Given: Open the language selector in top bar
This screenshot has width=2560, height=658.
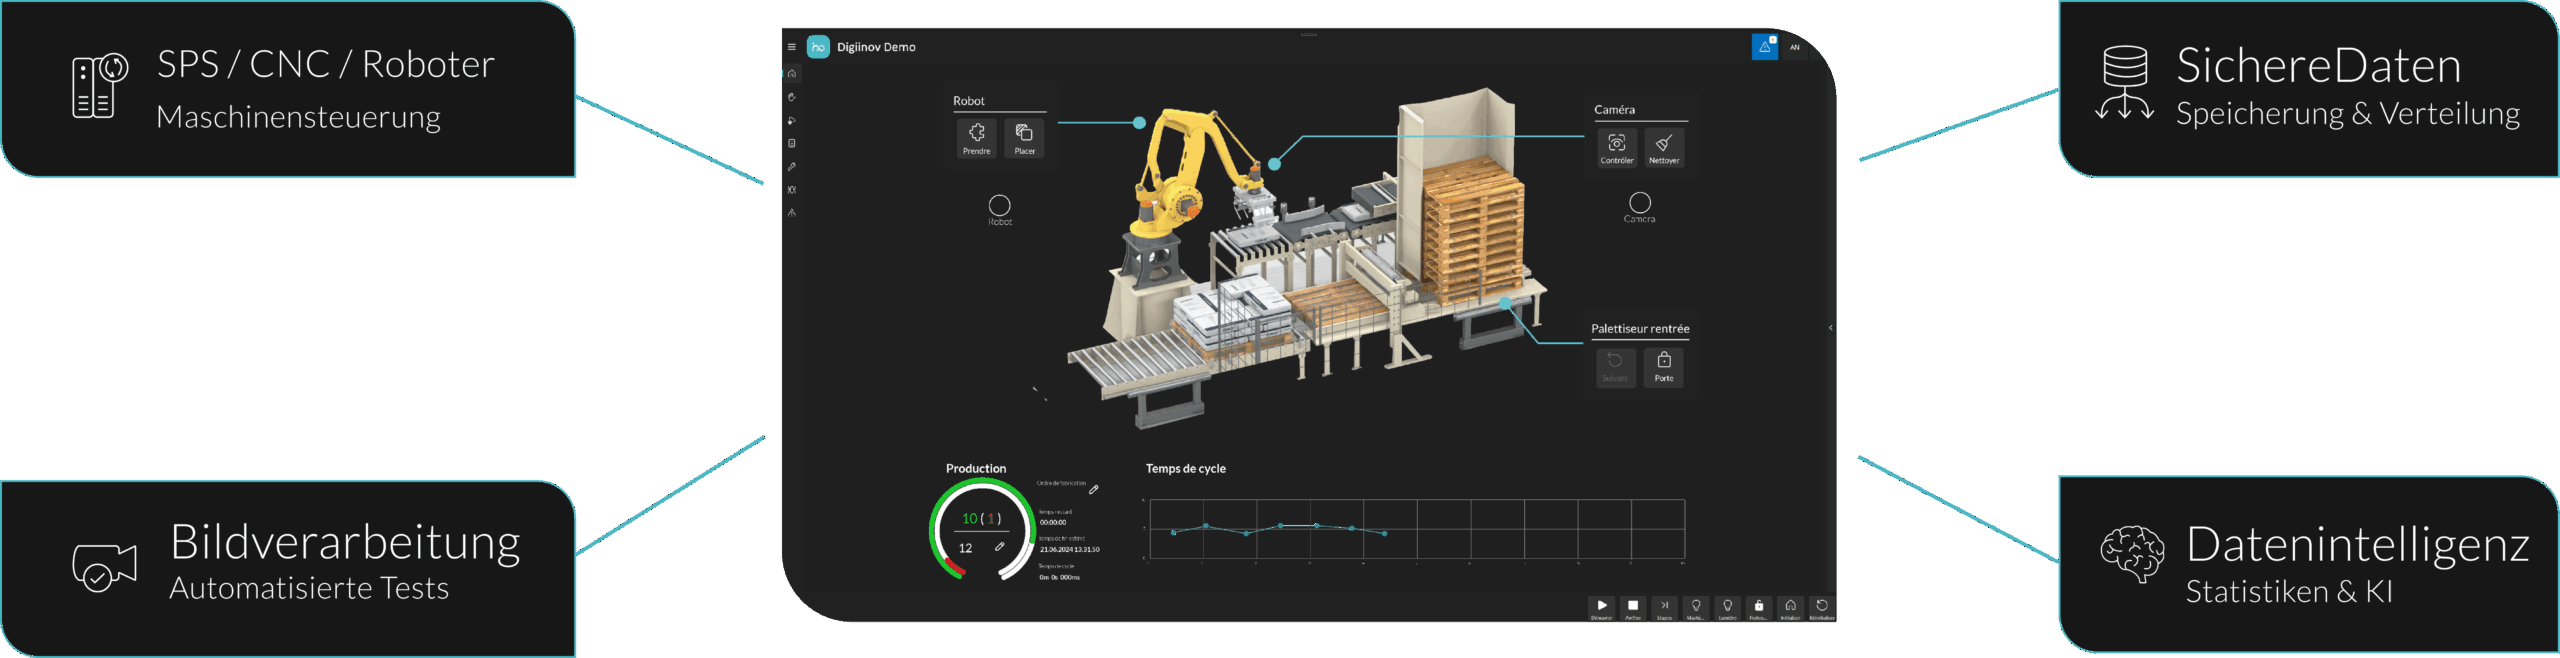Looking at the screenshot, I should (x=1795, y=47).
